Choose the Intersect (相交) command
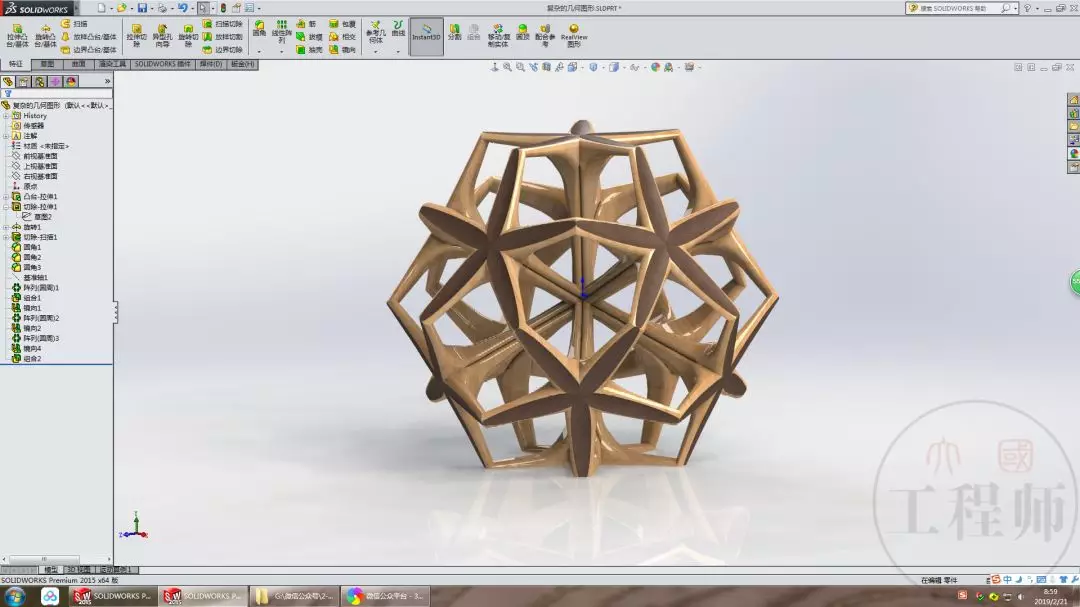The image size is (1080, 607). (x=342, y=37)
